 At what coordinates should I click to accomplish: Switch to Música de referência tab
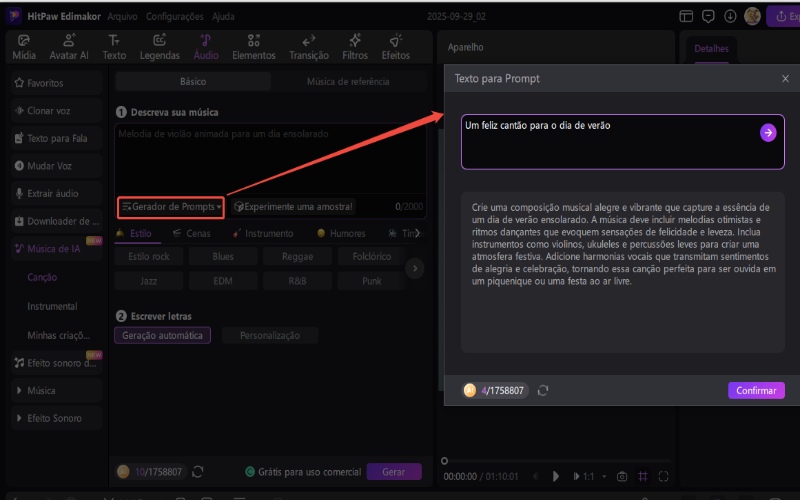(x=348, y=81)
